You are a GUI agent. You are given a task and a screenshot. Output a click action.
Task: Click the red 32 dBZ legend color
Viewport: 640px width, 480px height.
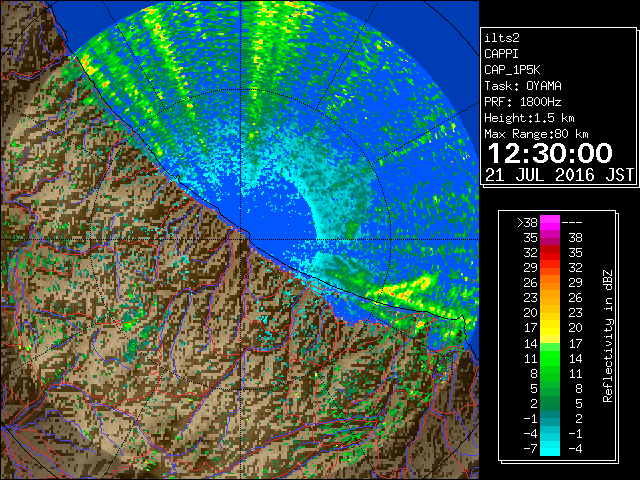click(x=550, y=253)
